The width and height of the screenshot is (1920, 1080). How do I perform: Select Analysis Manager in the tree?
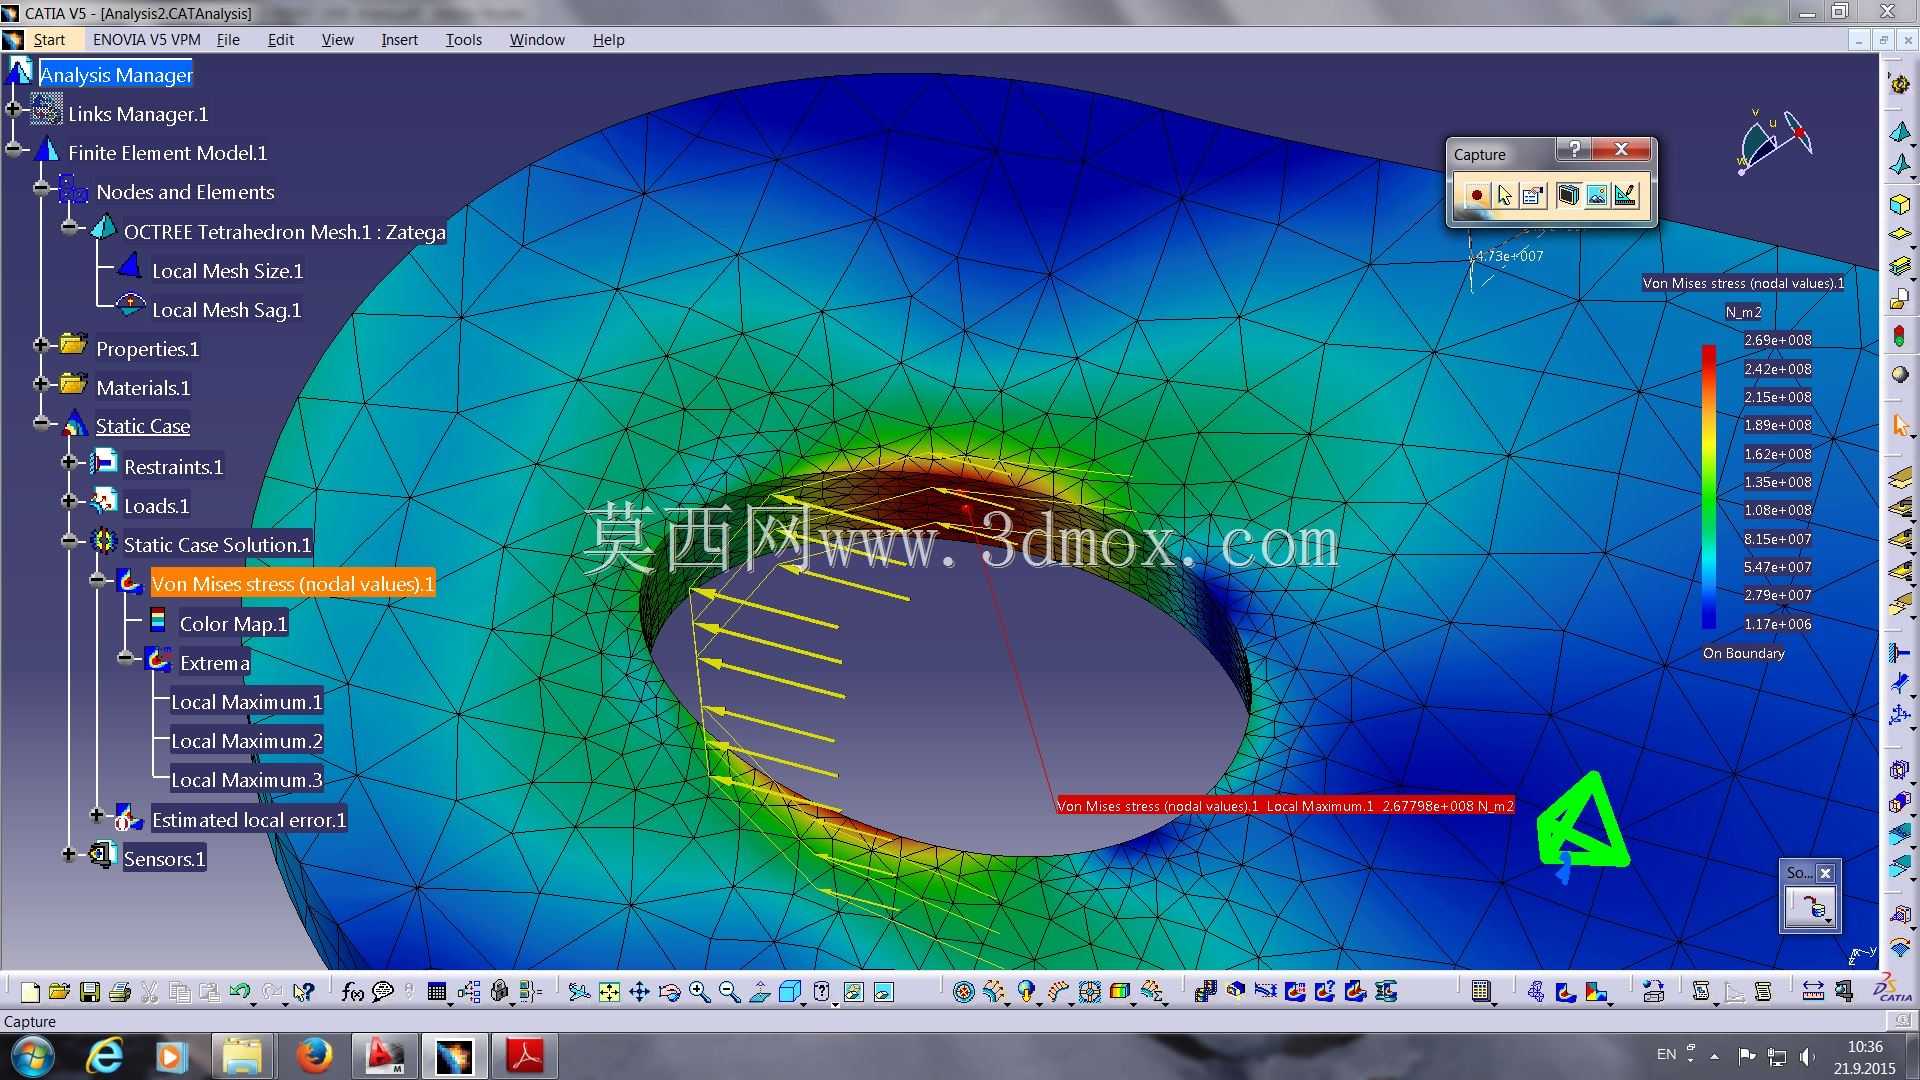116,75
